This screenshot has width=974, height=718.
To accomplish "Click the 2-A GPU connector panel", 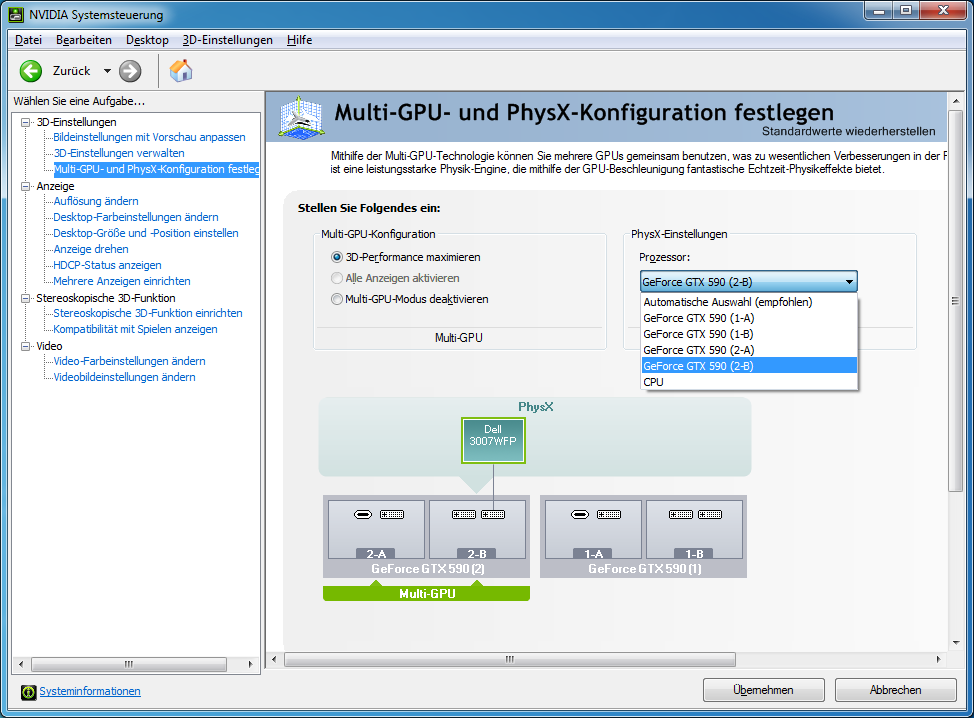I will [x=376, y=529].
